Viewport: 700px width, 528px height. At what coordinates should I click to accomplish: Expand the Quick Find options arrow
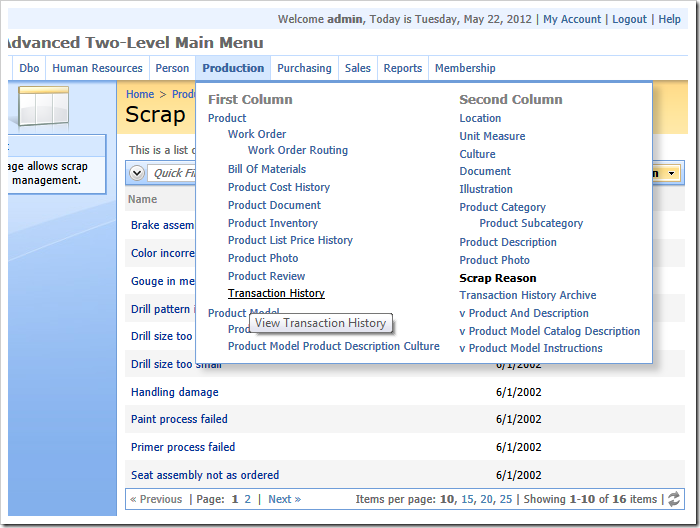[139, 173]
